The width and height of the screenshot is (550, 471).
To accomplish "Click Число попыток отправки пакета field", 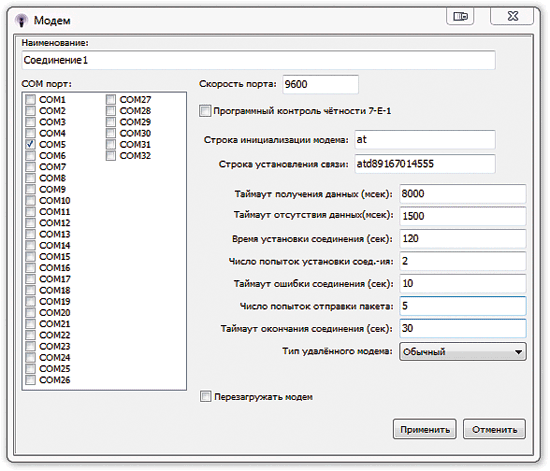I will (x=463, y=306).
